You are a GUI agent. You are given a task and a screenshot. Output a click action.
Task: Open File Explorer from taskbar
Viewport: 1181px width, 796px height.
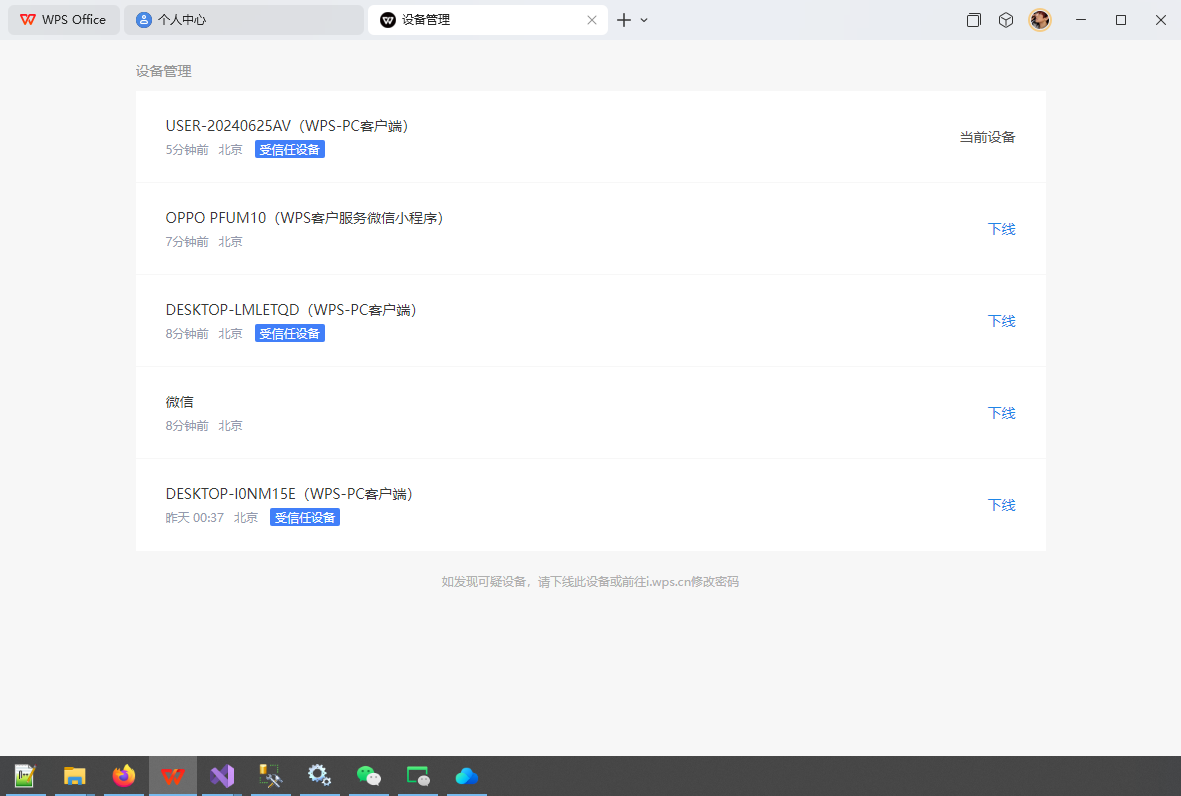coord(75,776)
